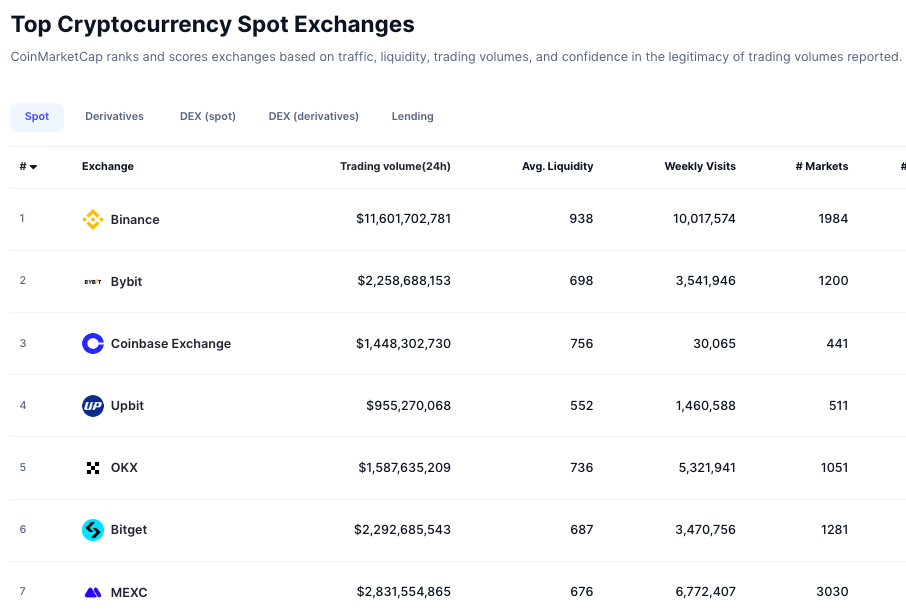Sort by # Markets column header
The height and width of the screenshot is (614, 906).
[x=822, y=166]
